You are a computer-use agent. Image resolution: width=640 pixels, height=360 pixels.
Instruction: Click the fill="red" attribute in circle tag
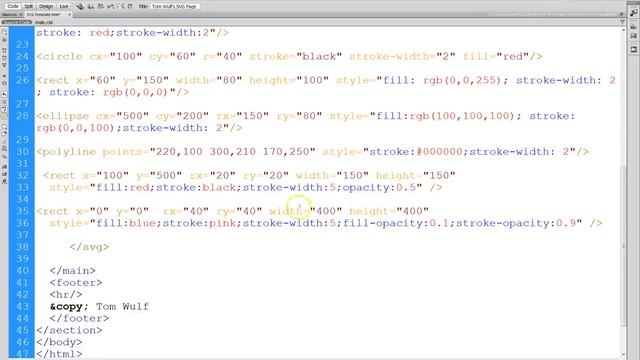[x=496, y=56]
